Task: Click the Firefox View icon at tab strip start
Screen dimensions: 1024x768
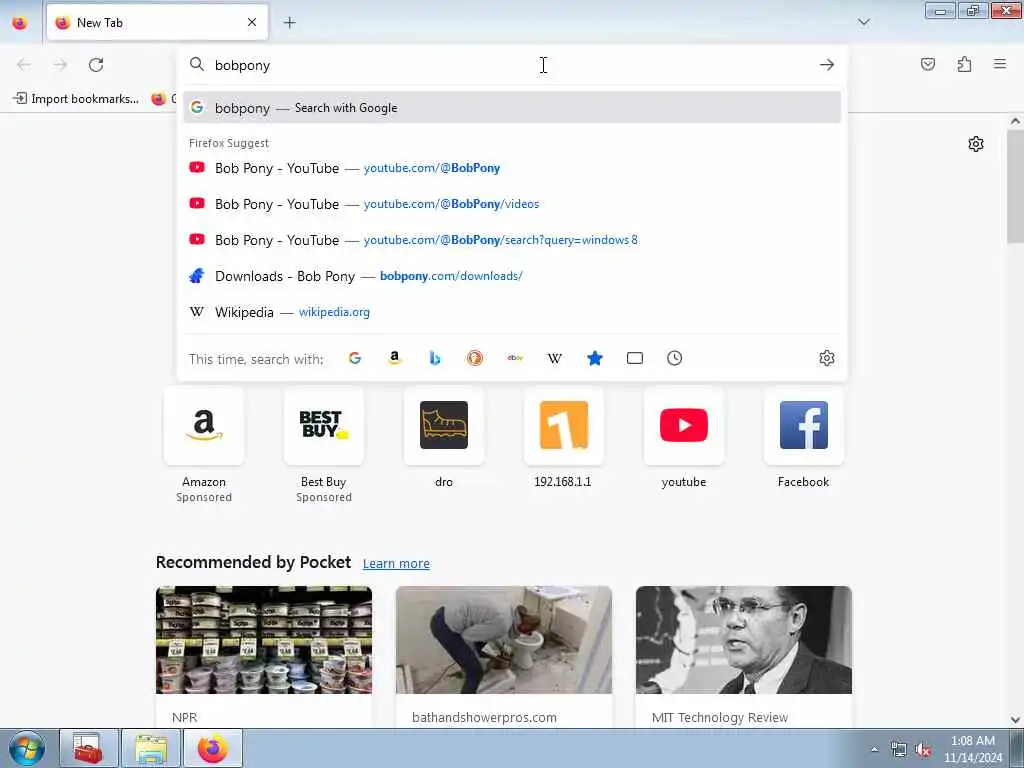Action: 20,23
